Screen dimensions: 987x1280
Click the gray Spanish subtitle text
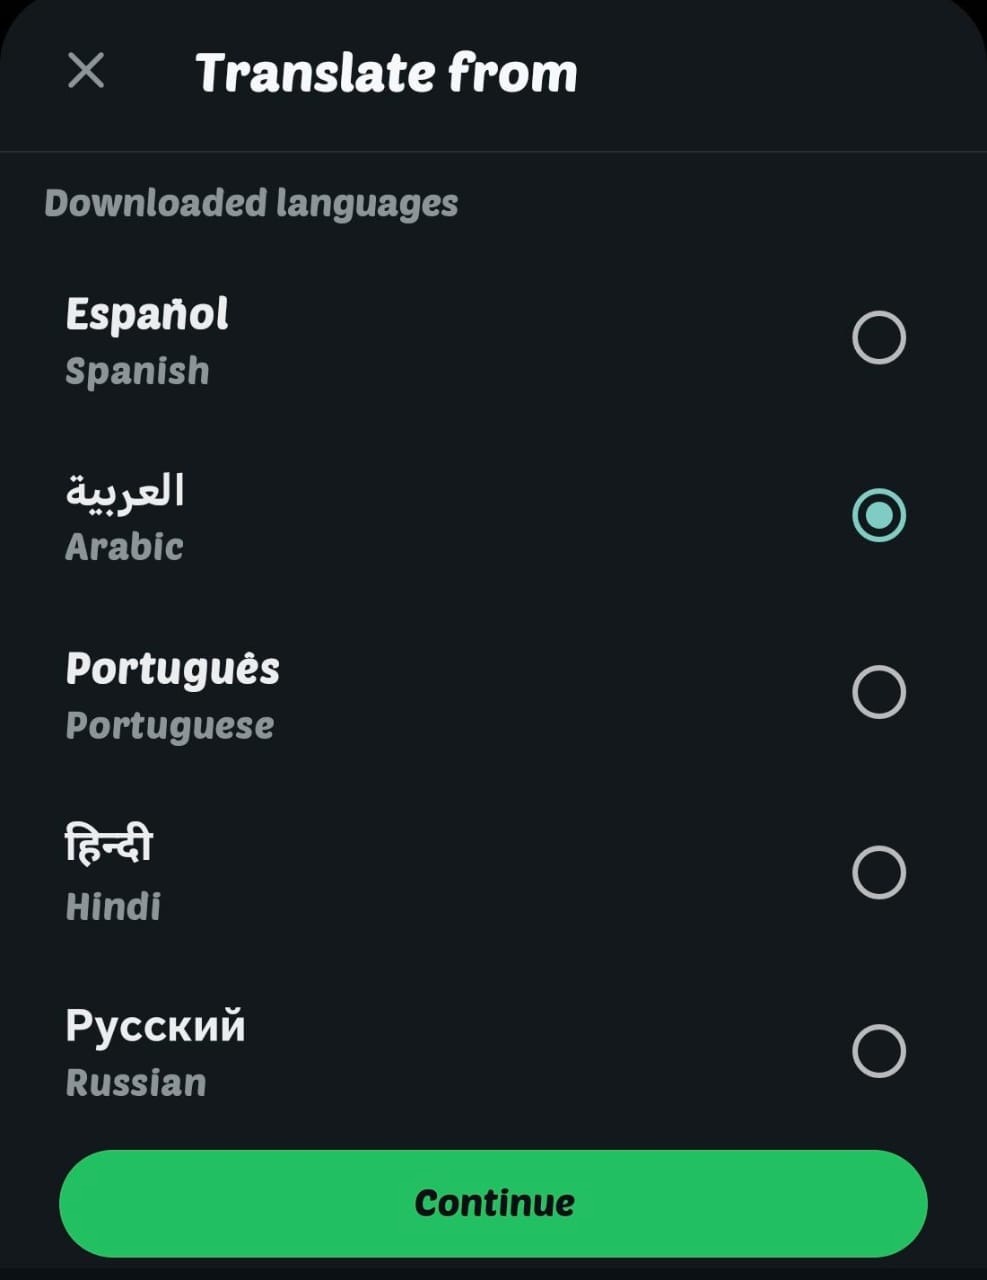[x=138, y=372]
